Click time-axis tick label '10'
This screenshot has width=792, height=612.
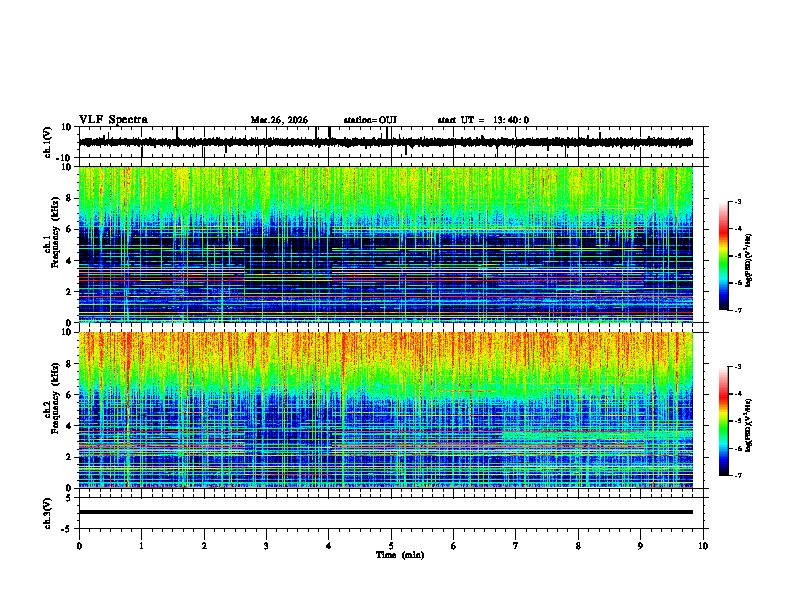[x=703, y=546]
